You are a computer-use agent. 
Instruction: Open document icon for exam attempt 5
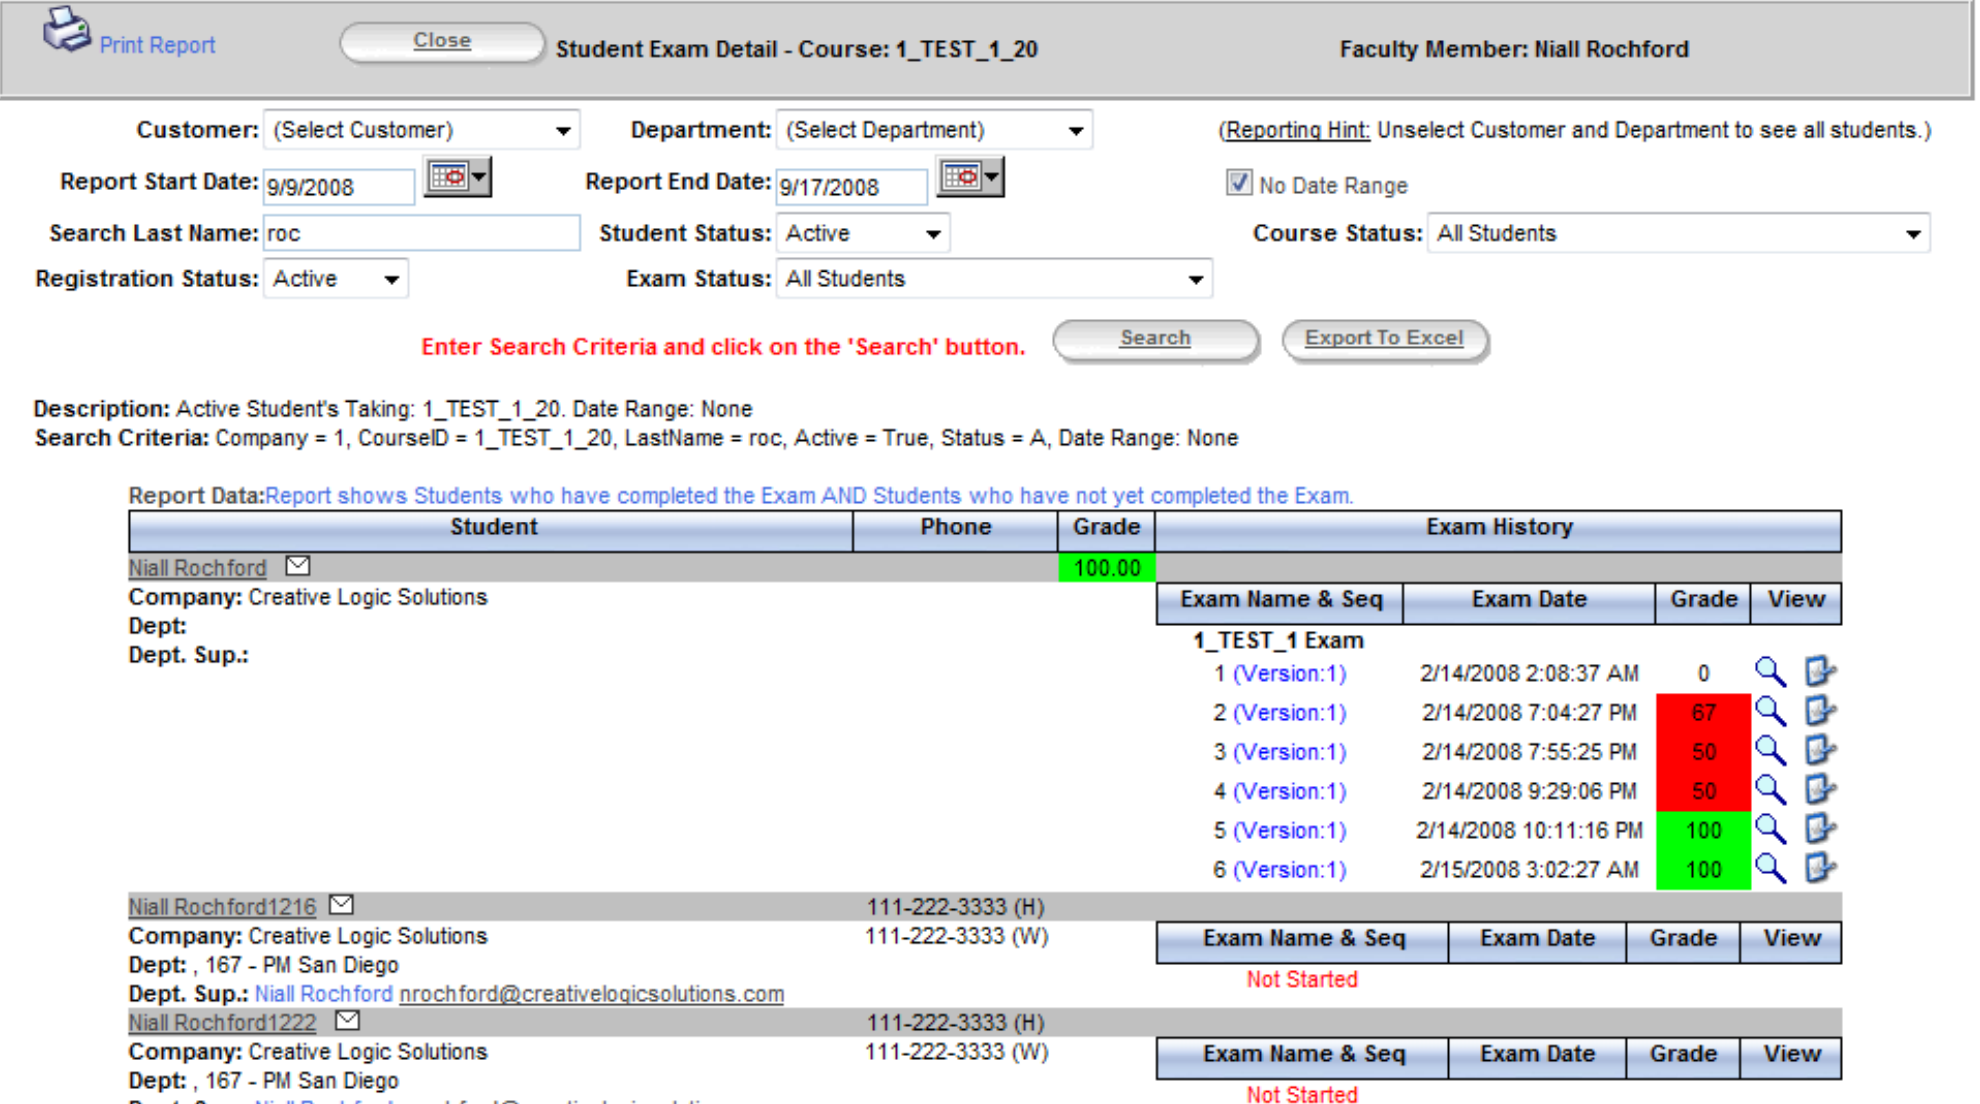(x=1820, y=829)
